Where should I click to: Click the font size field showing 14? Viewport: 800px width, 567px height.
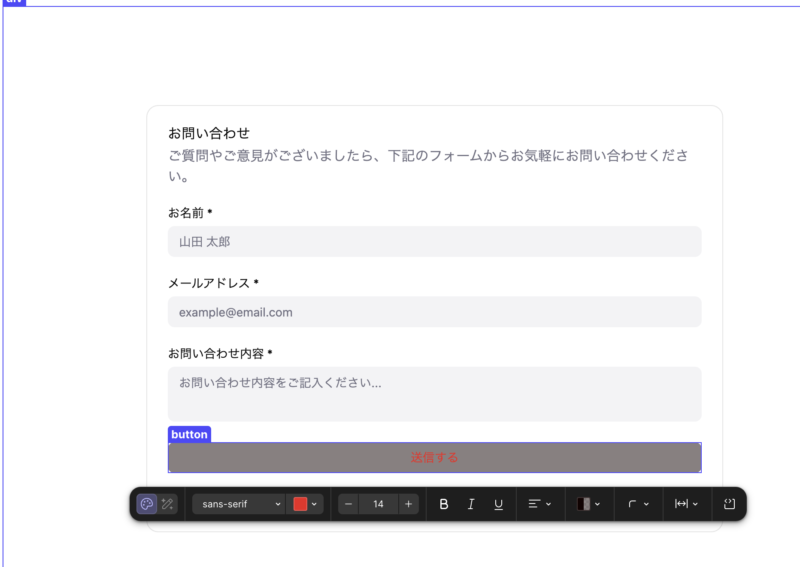[x=378, y=504]
